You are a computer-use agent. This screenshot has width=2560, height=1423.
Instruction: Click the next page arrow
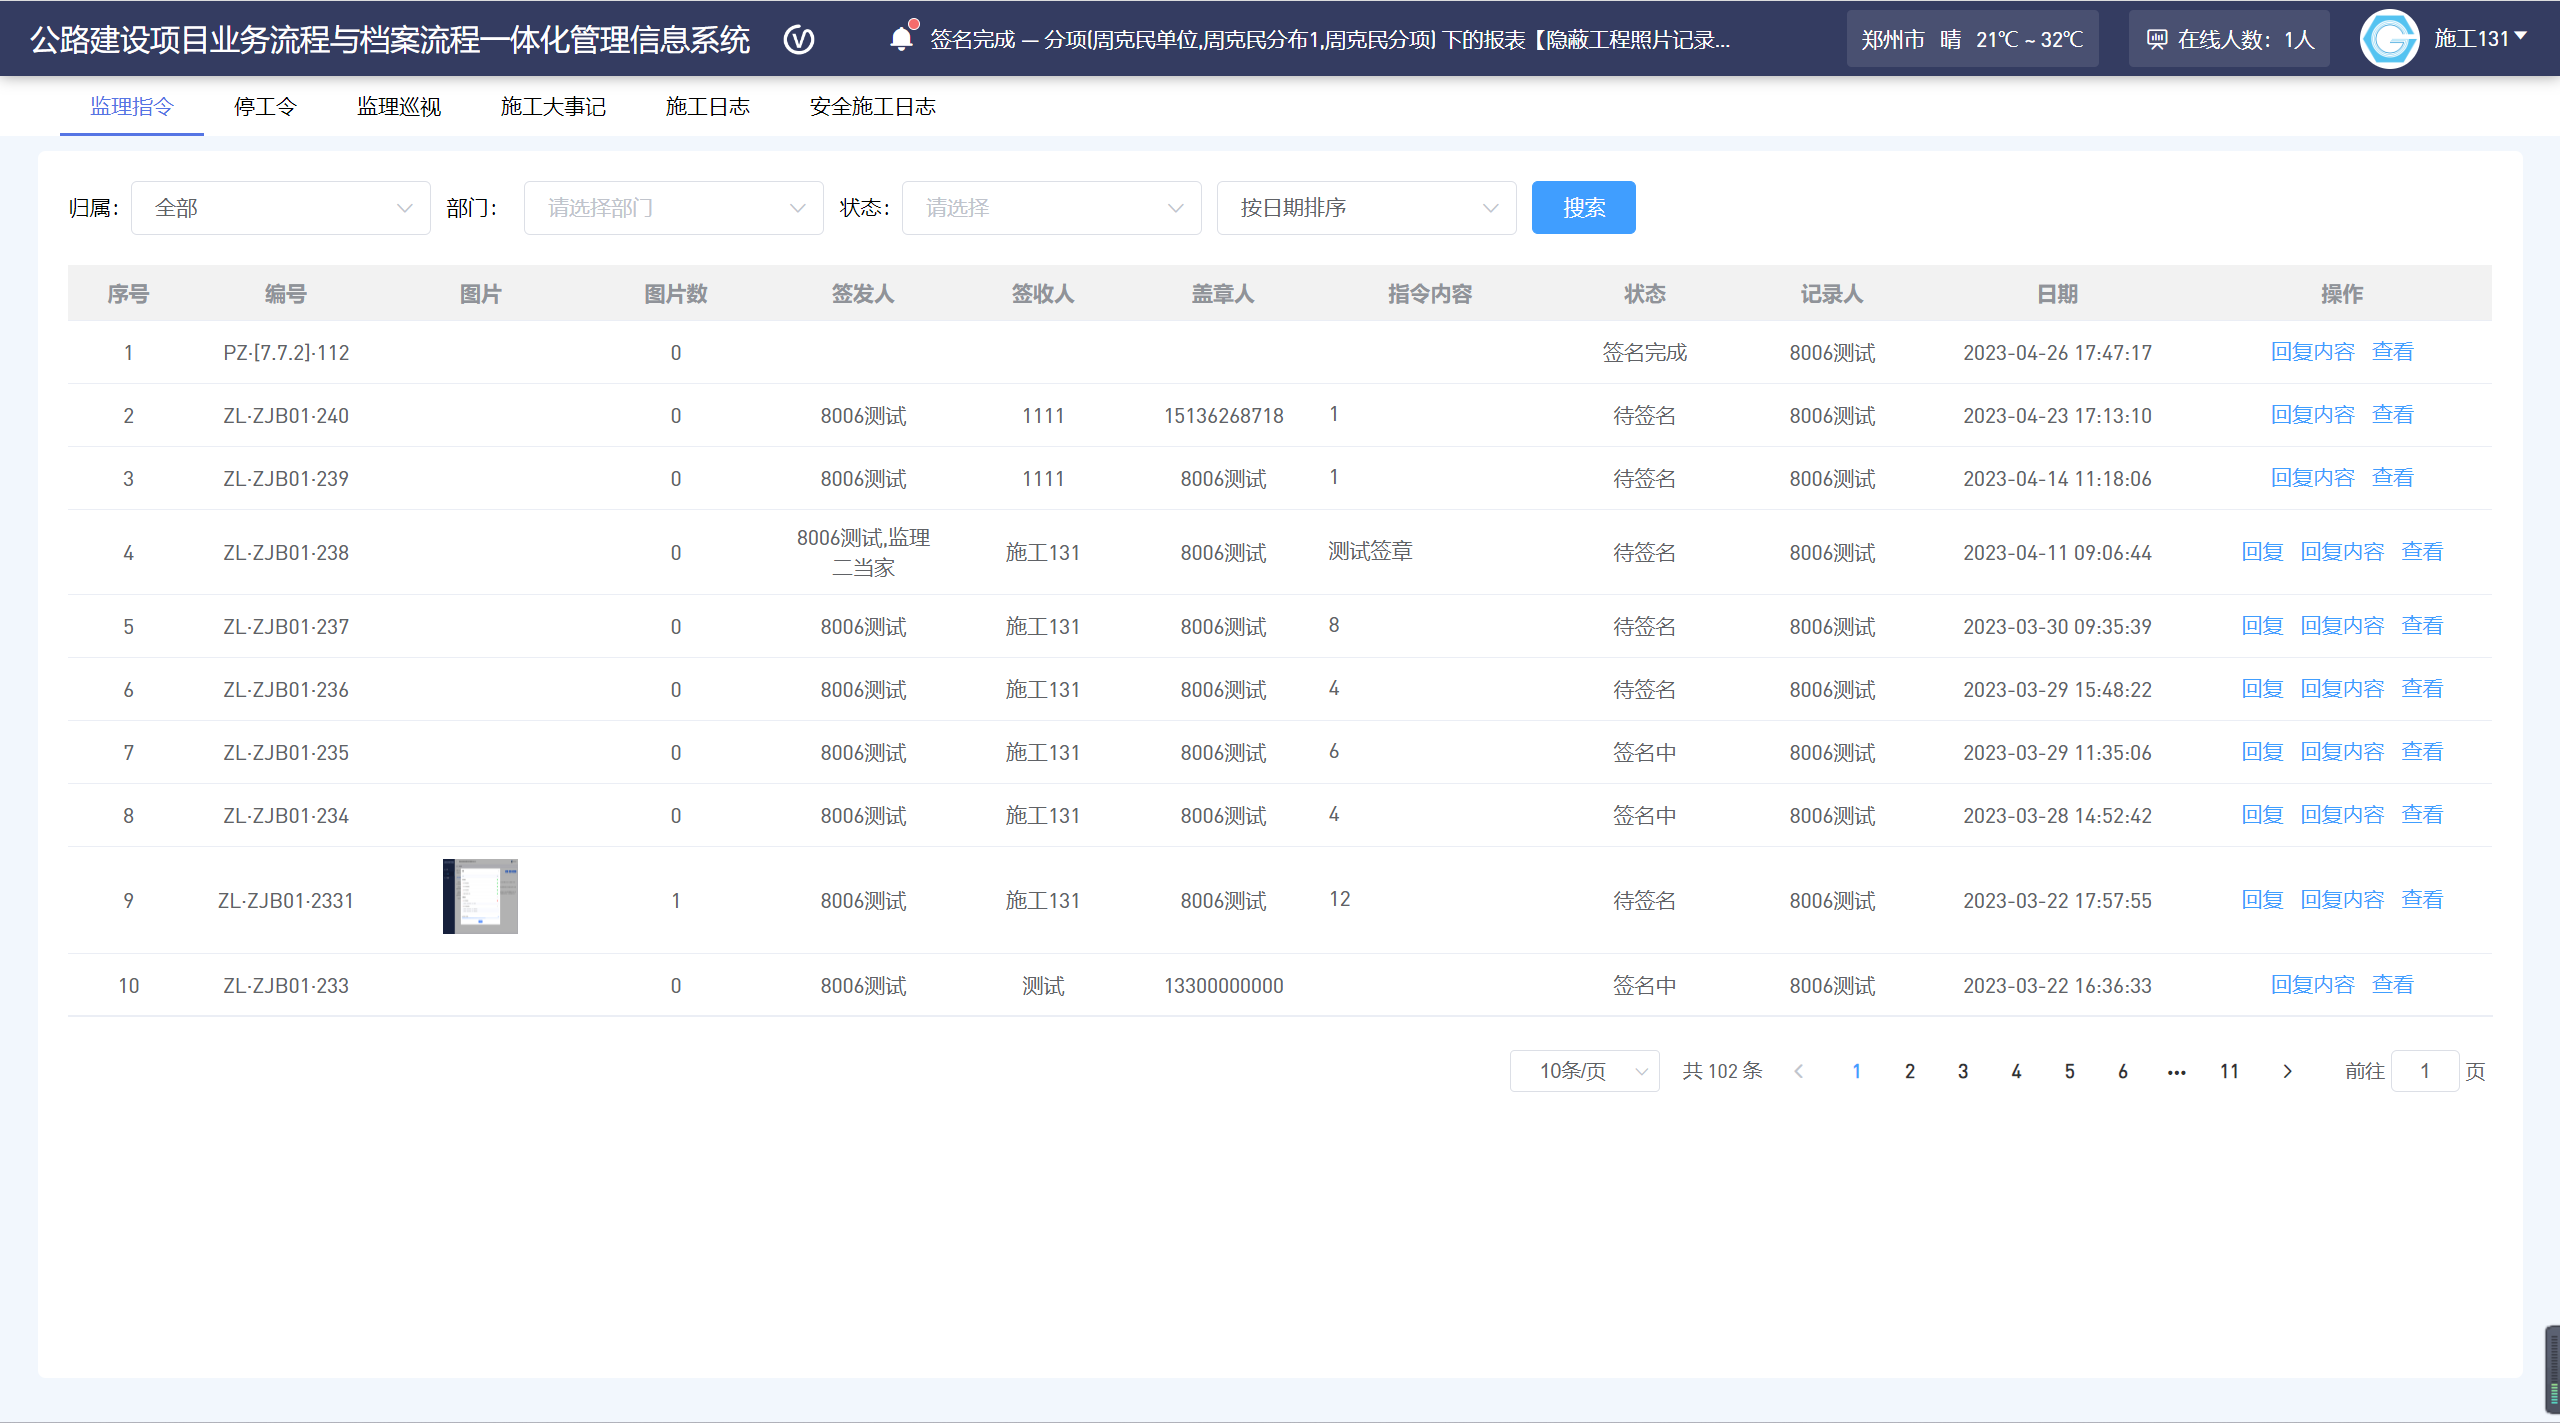click(2287, 1071)
